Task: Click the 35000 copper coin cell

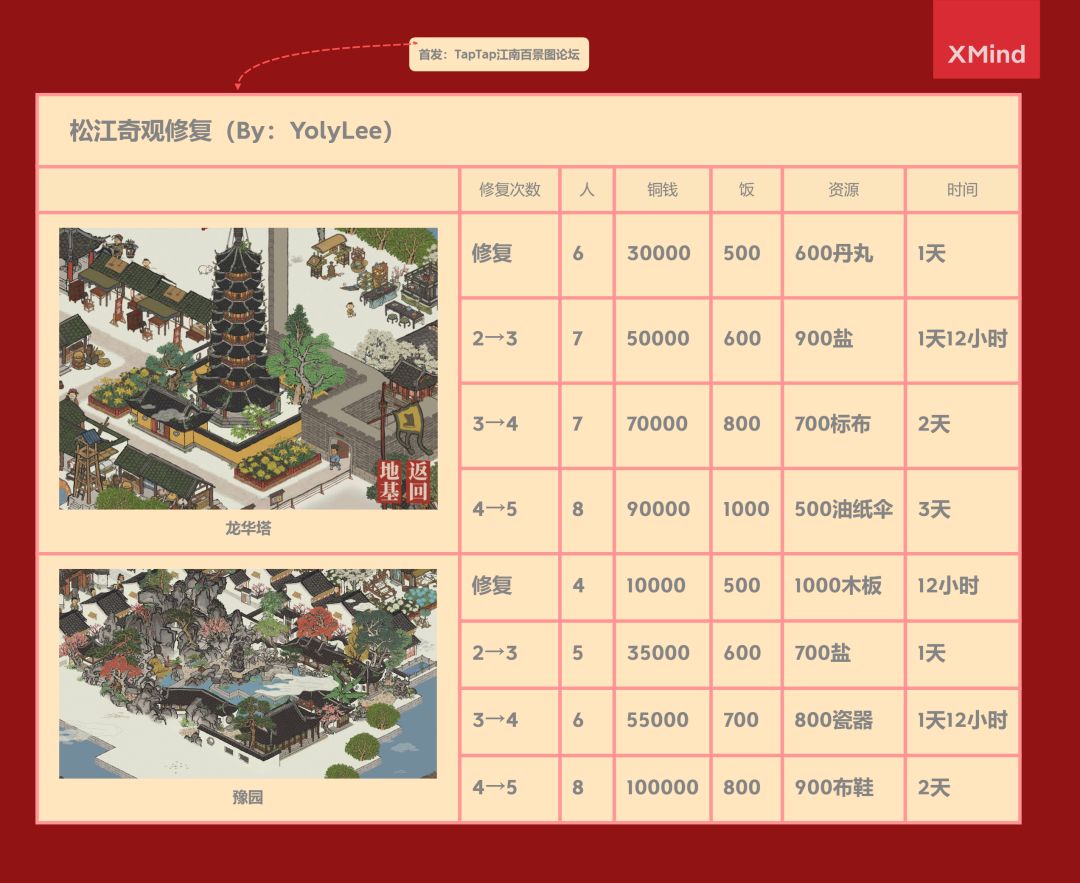Action: click(663, 654)
